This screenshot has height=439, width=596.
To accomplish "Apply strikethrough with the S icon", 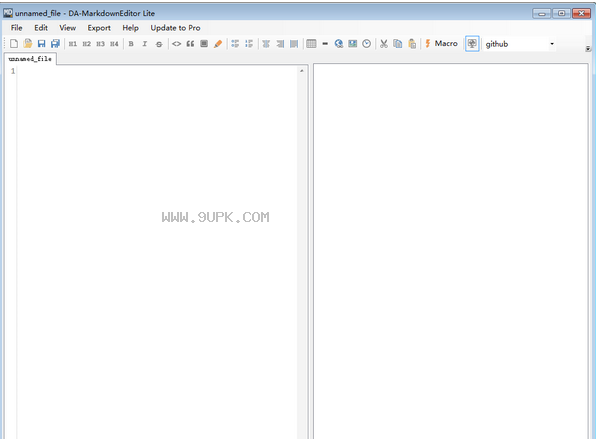I will coord(159,44).
